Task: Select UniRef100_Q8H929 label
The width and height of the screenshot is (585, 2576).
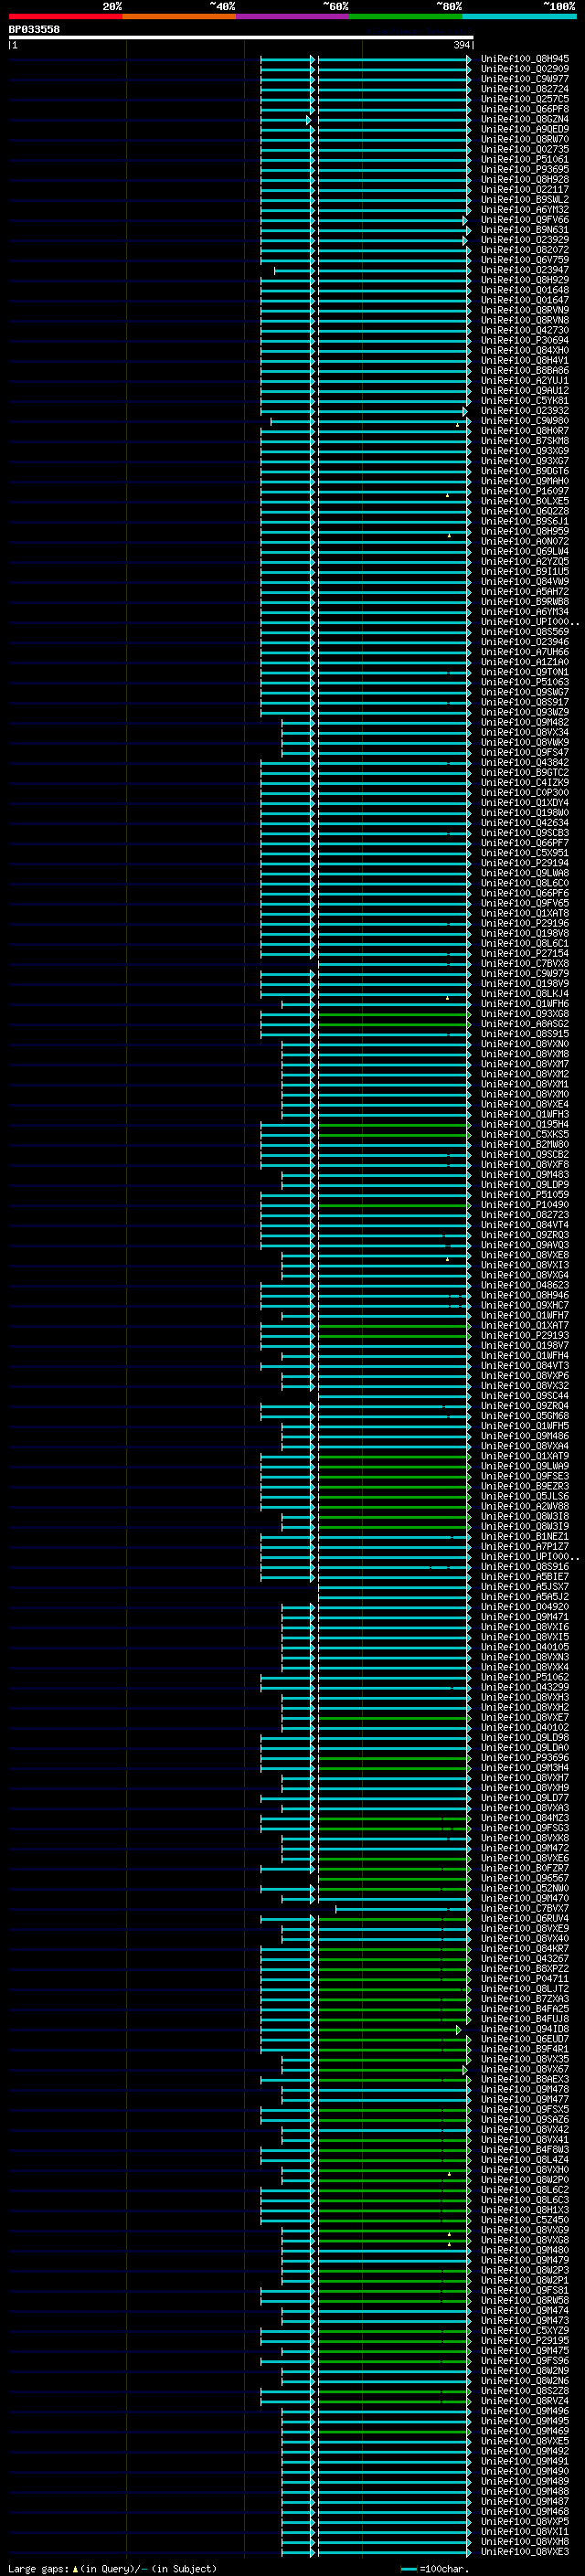Action: [525, 280]
